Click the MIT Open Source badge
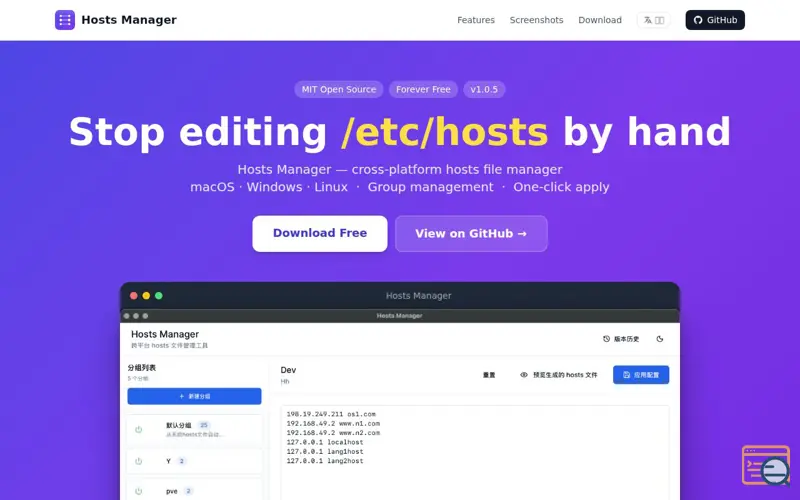800x500 pixels. [x=339, y=89]
